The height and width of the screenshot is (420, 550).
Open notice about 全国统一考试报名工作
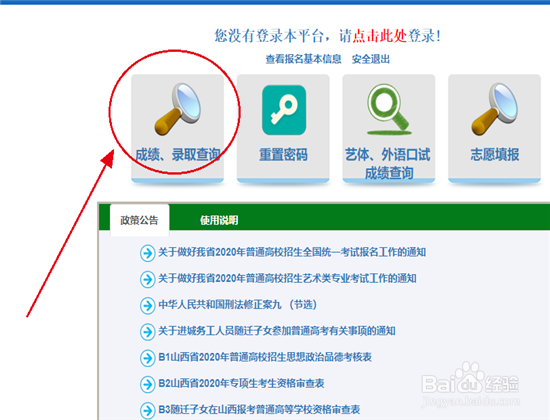[292, 252]
